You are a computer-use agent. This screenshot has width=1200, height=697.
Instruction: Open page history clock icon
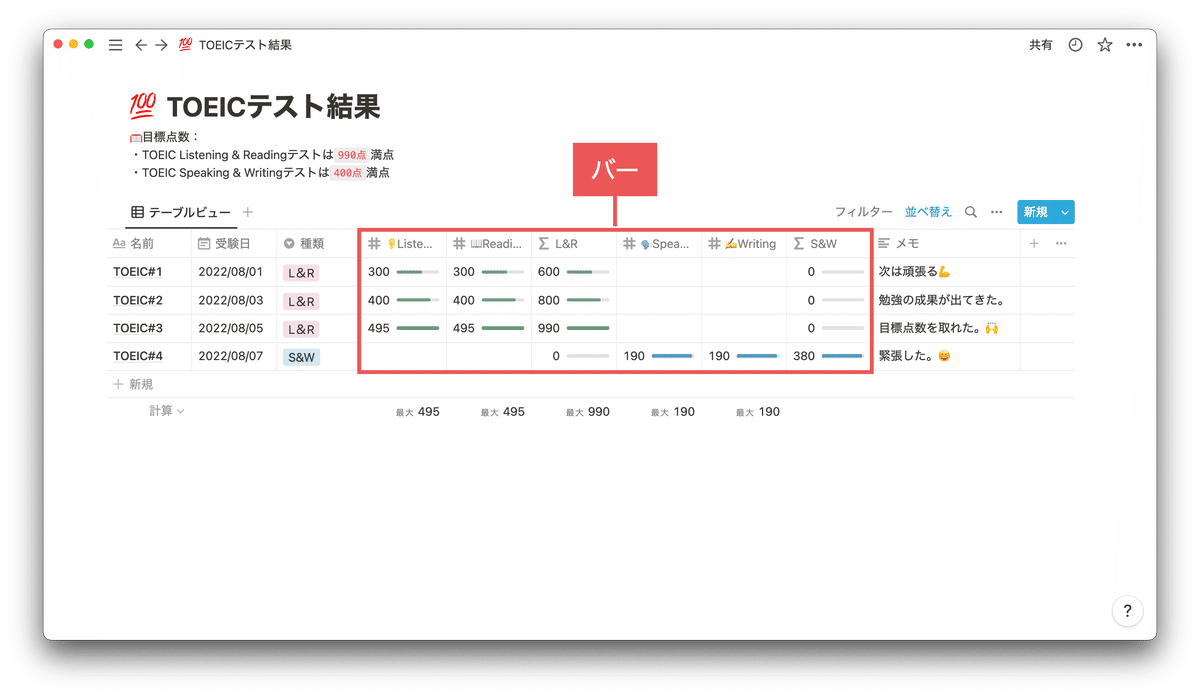pyautogui.click(x=1075, y=45)
